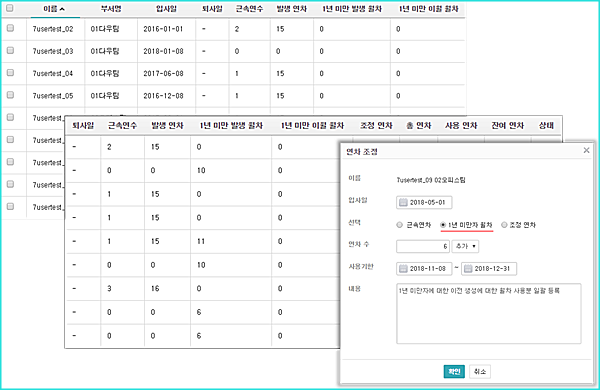Select the 조정 연차 radio option
This screenshot has width=600, height=390.
(504, 225)
